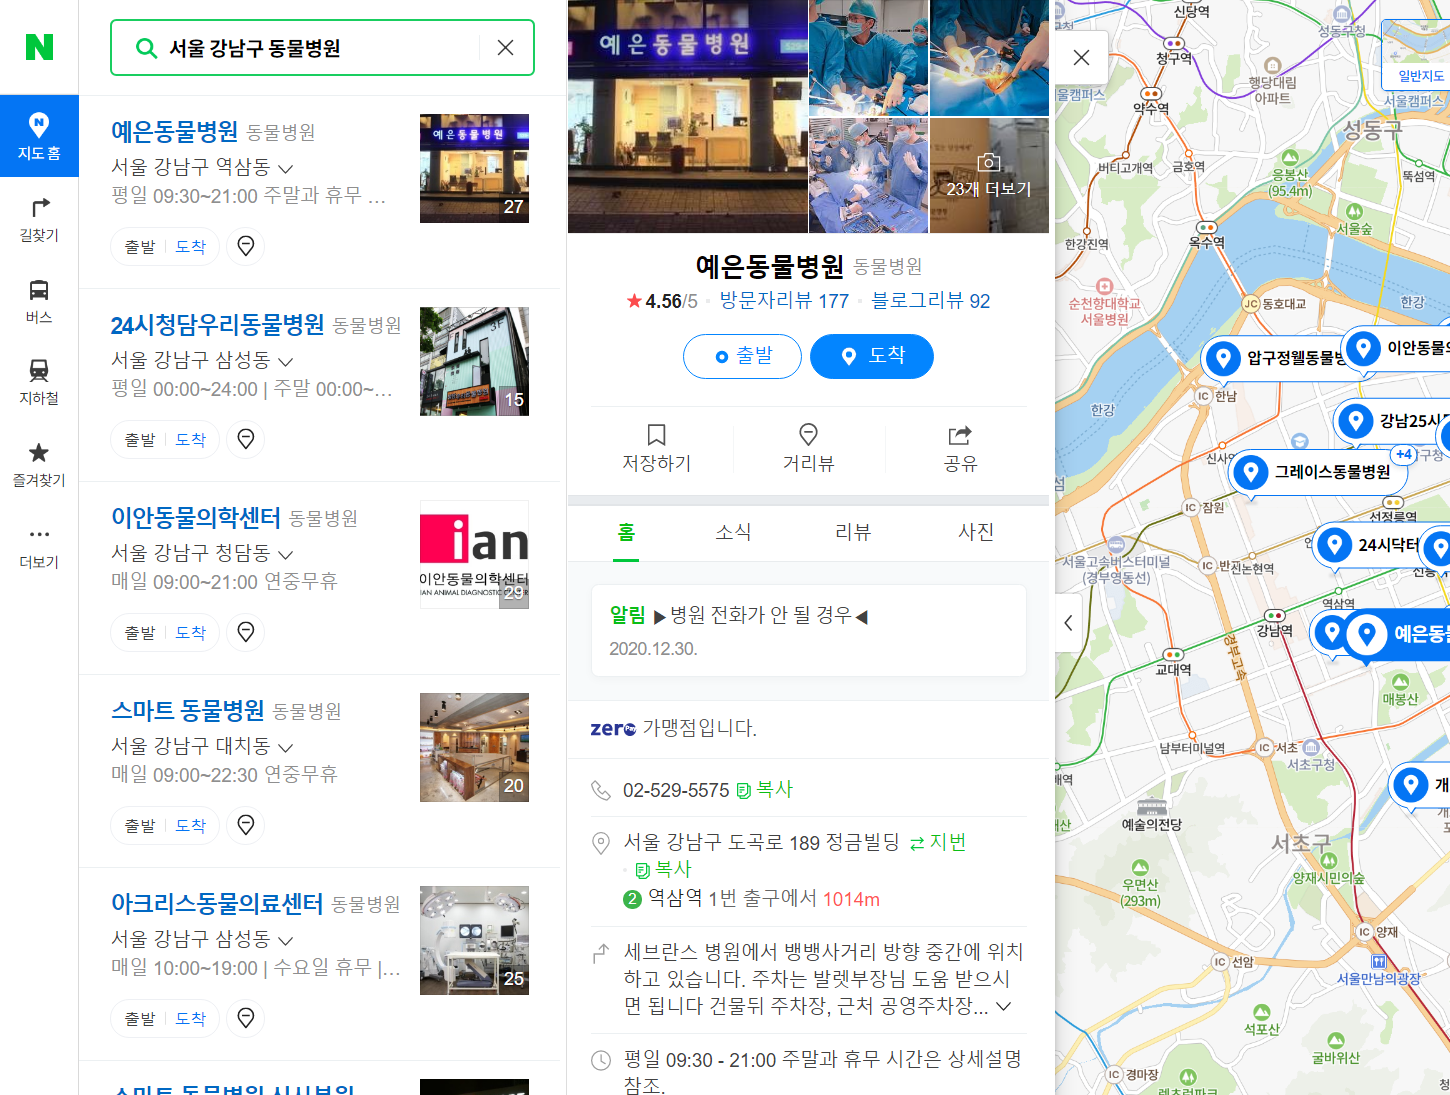Click the search input field

(322, 48)
